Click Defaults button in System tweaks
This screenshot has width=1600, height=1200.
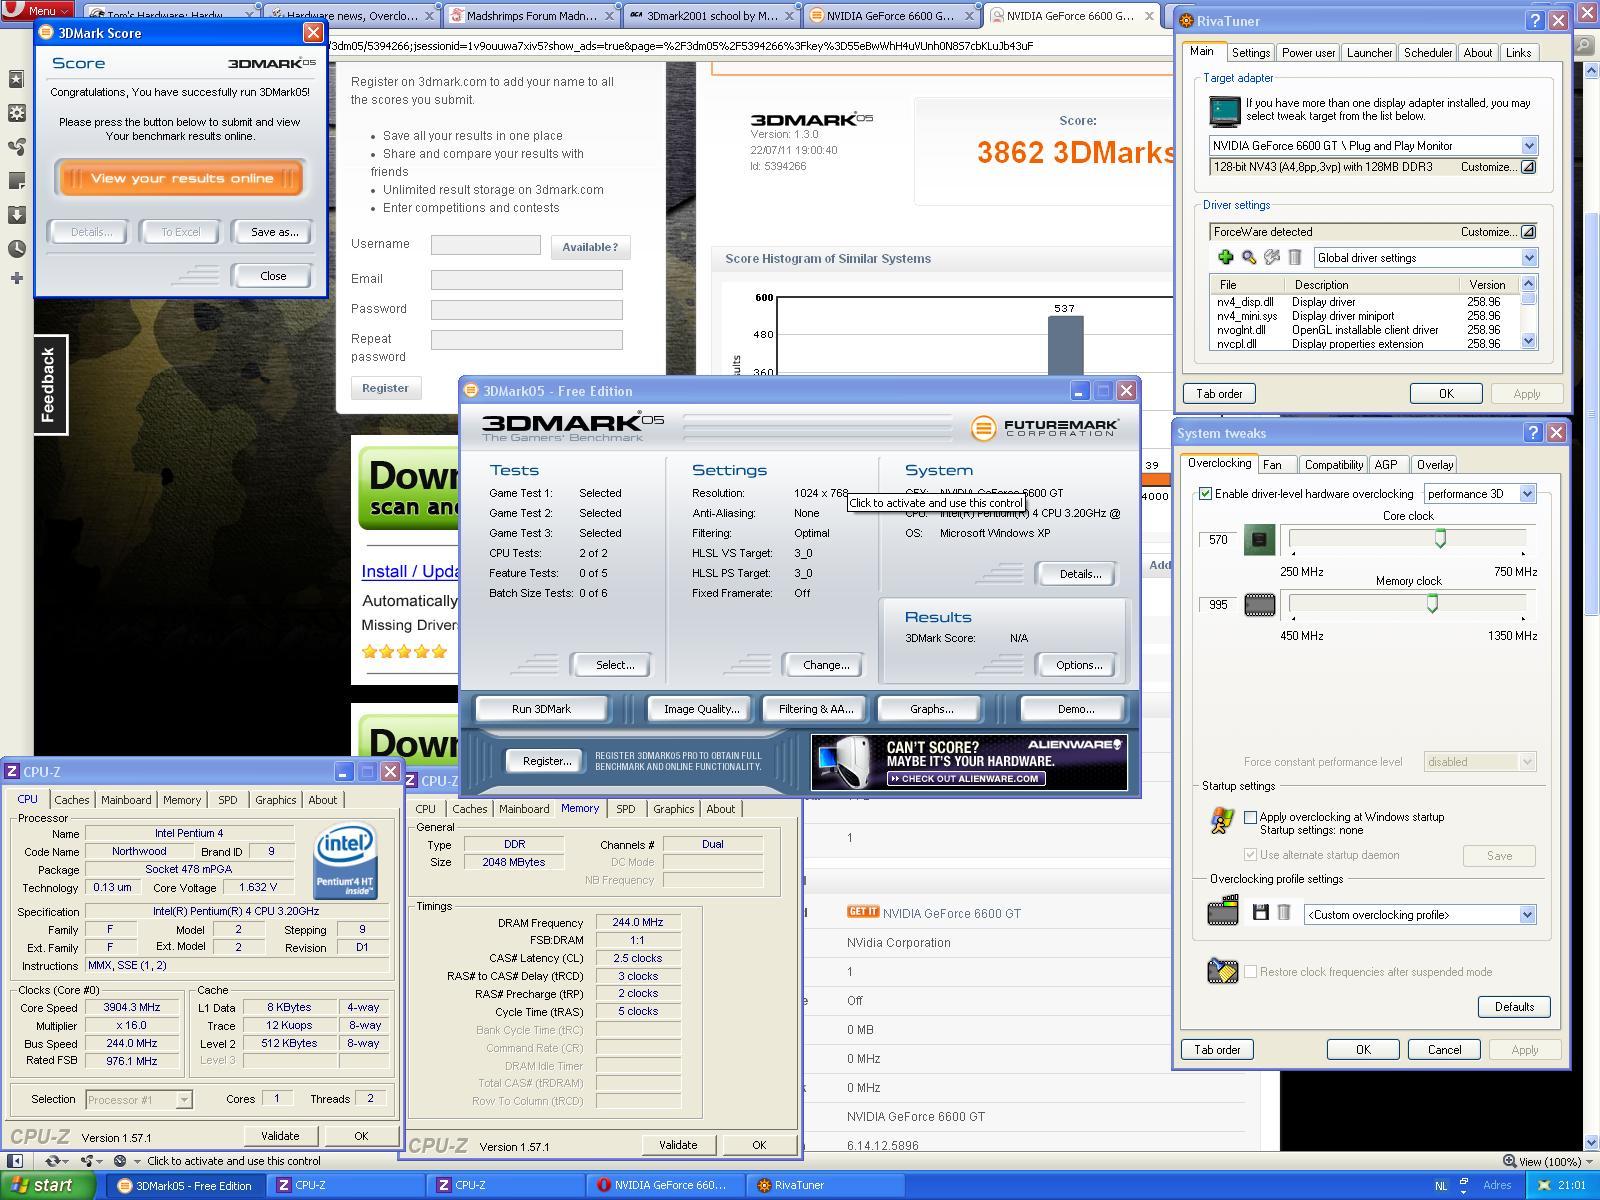(x=1514, y=1007)
